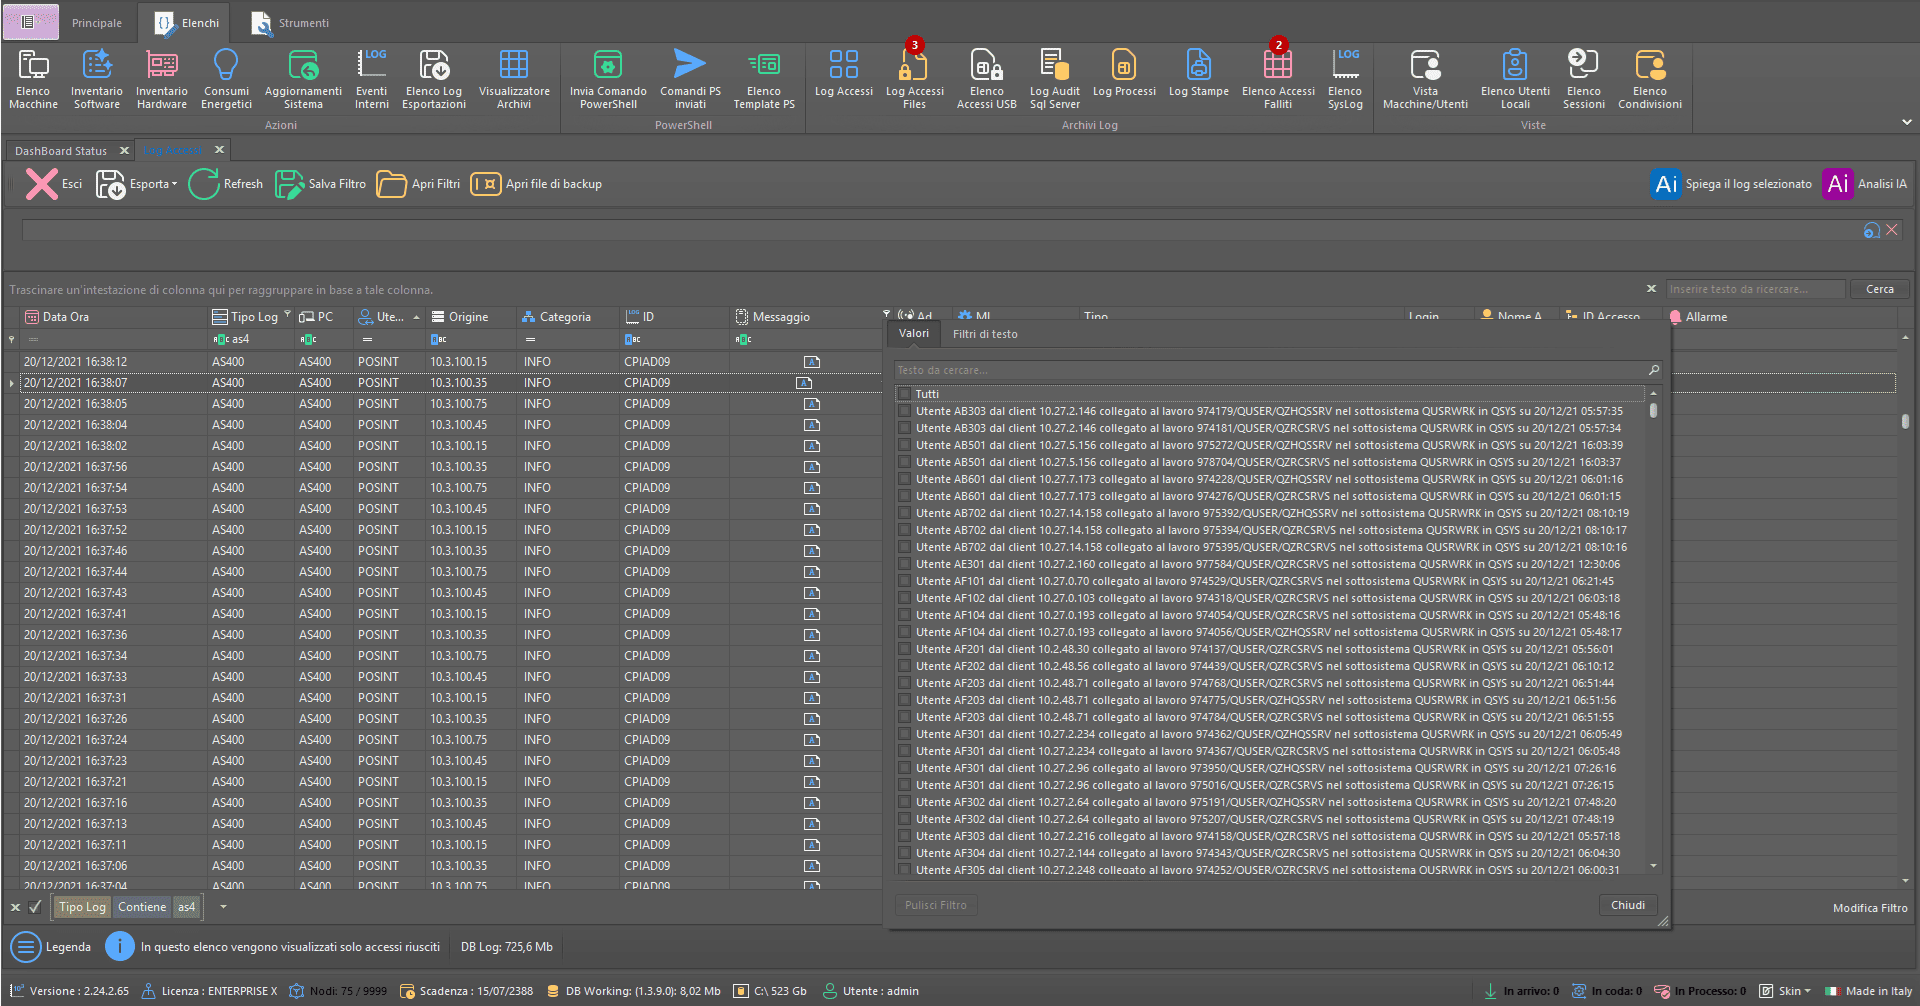
Task: Click Spiega il log selezionato AI
Action: point(1731,184)
